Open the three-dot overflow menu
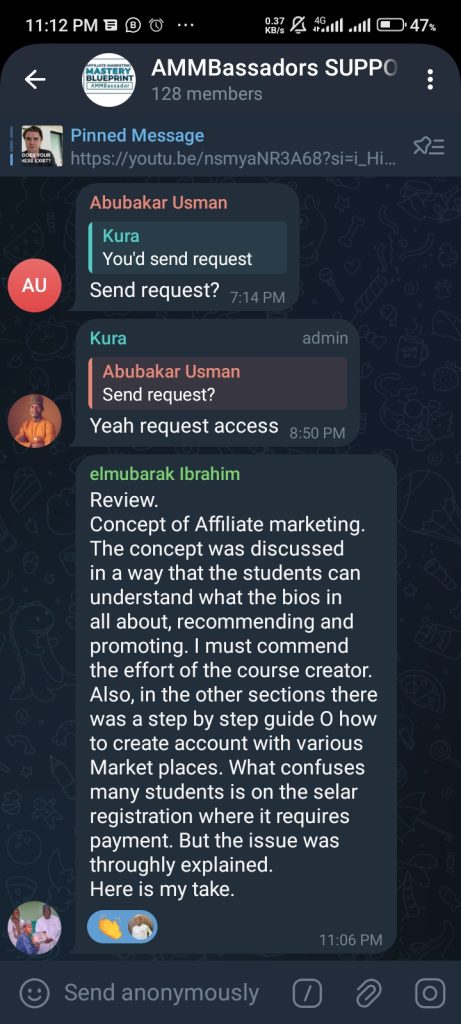461x1024 pixels. tap(430, 80)
